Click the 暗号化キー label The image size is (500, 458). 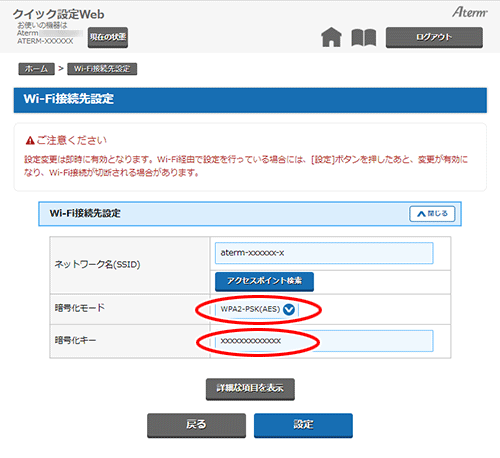click(75, 340)
